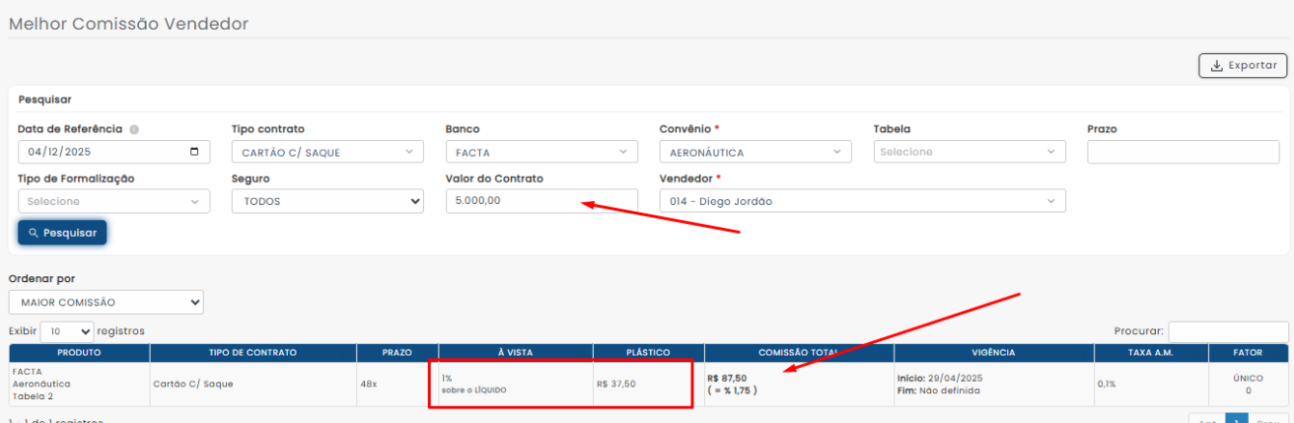The image size is (1294, 423).
Task: Open the Vendedor dropdown showing Diego Jordão
Action: [862, 201]
